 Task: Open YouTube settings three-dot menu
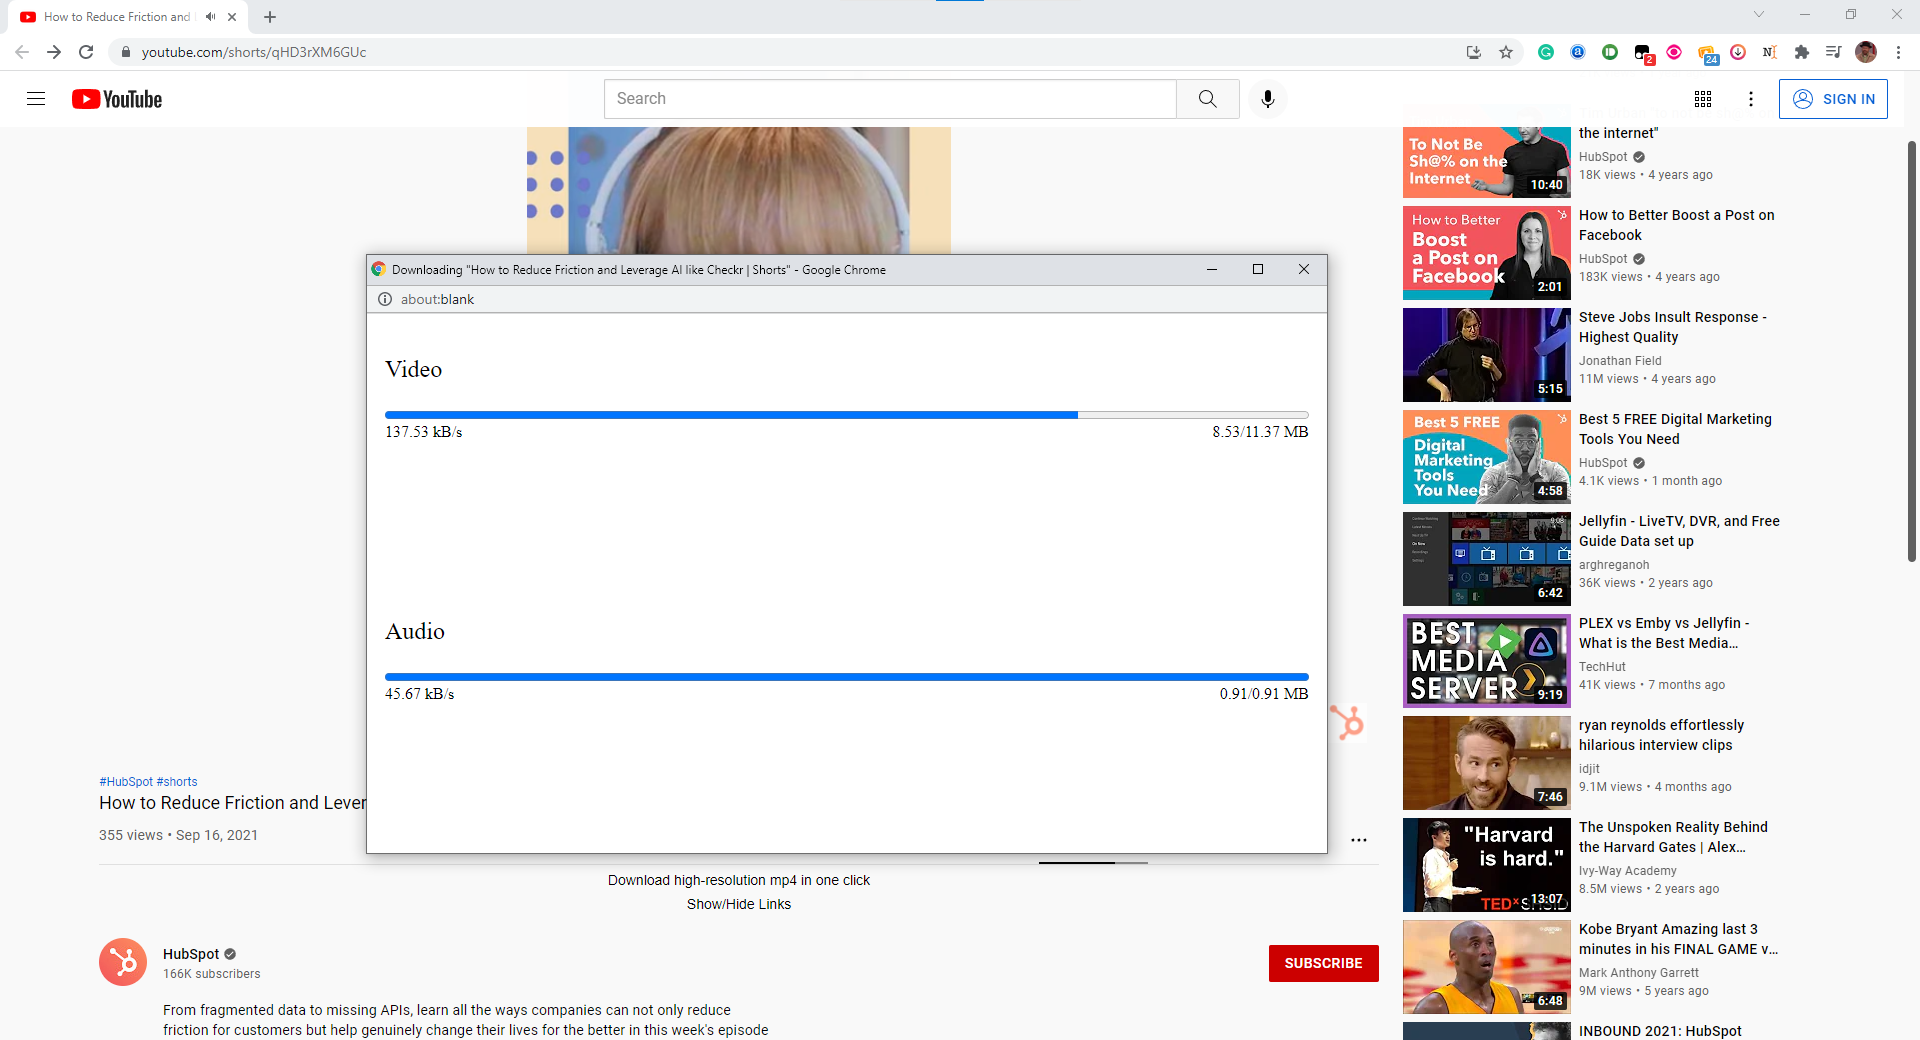[1751, 99]
